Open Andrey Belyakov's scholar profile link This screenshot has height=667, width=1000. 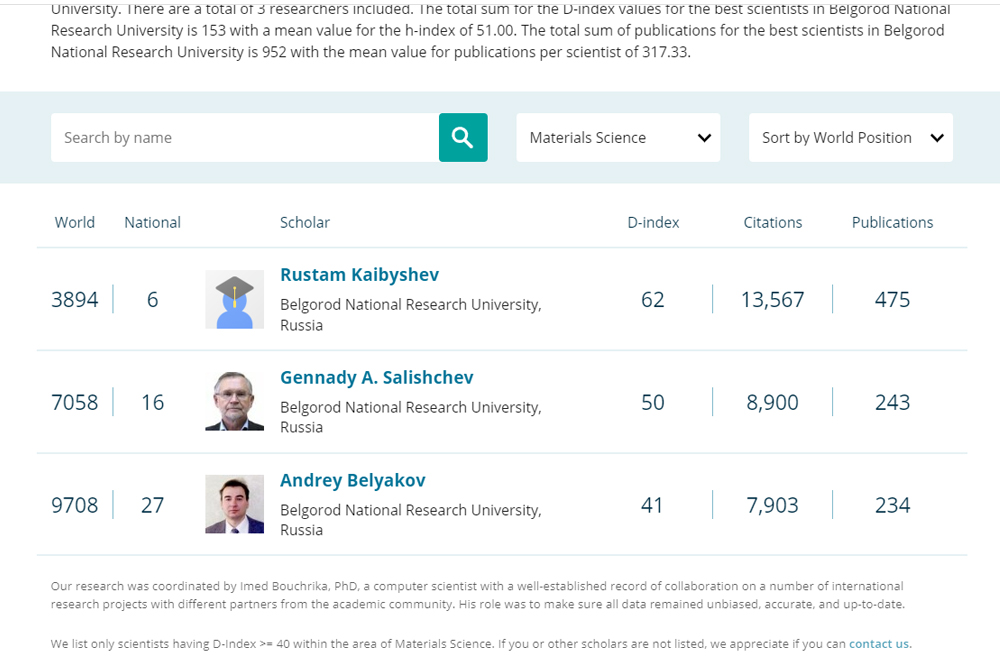point(352,481)
